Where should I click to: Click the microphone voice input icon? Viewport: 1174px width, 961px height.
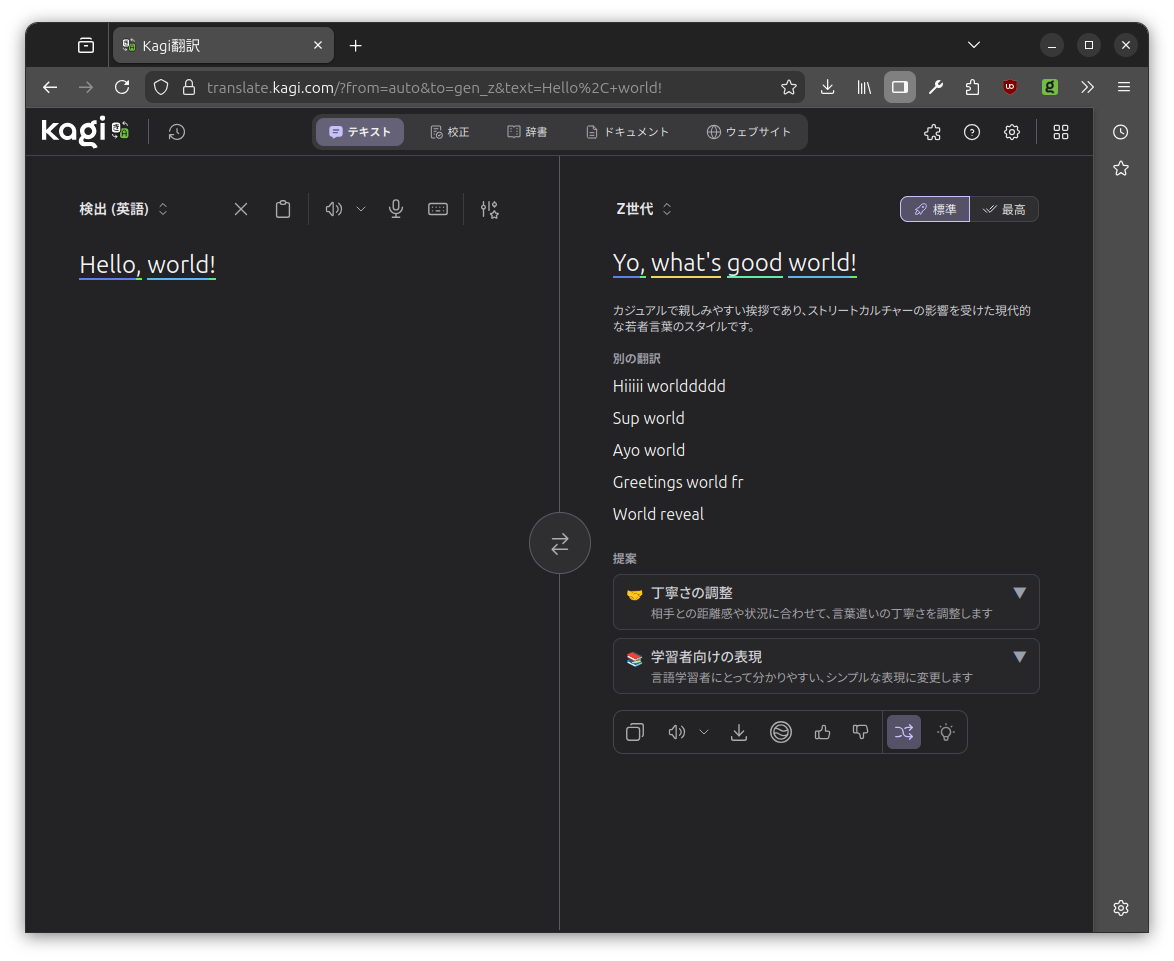pyautogui.click(x=396, y=209)
